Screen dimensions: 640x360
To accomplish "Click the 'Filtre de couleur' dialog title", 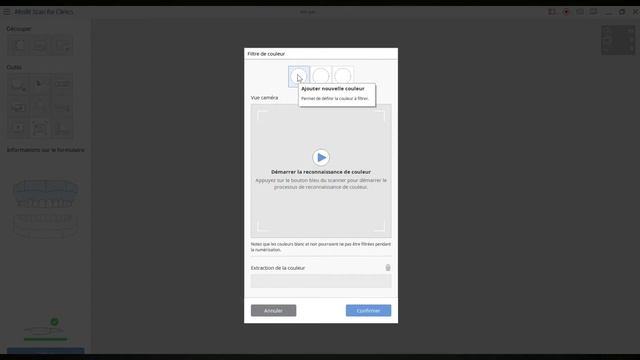I will [266, 54].
